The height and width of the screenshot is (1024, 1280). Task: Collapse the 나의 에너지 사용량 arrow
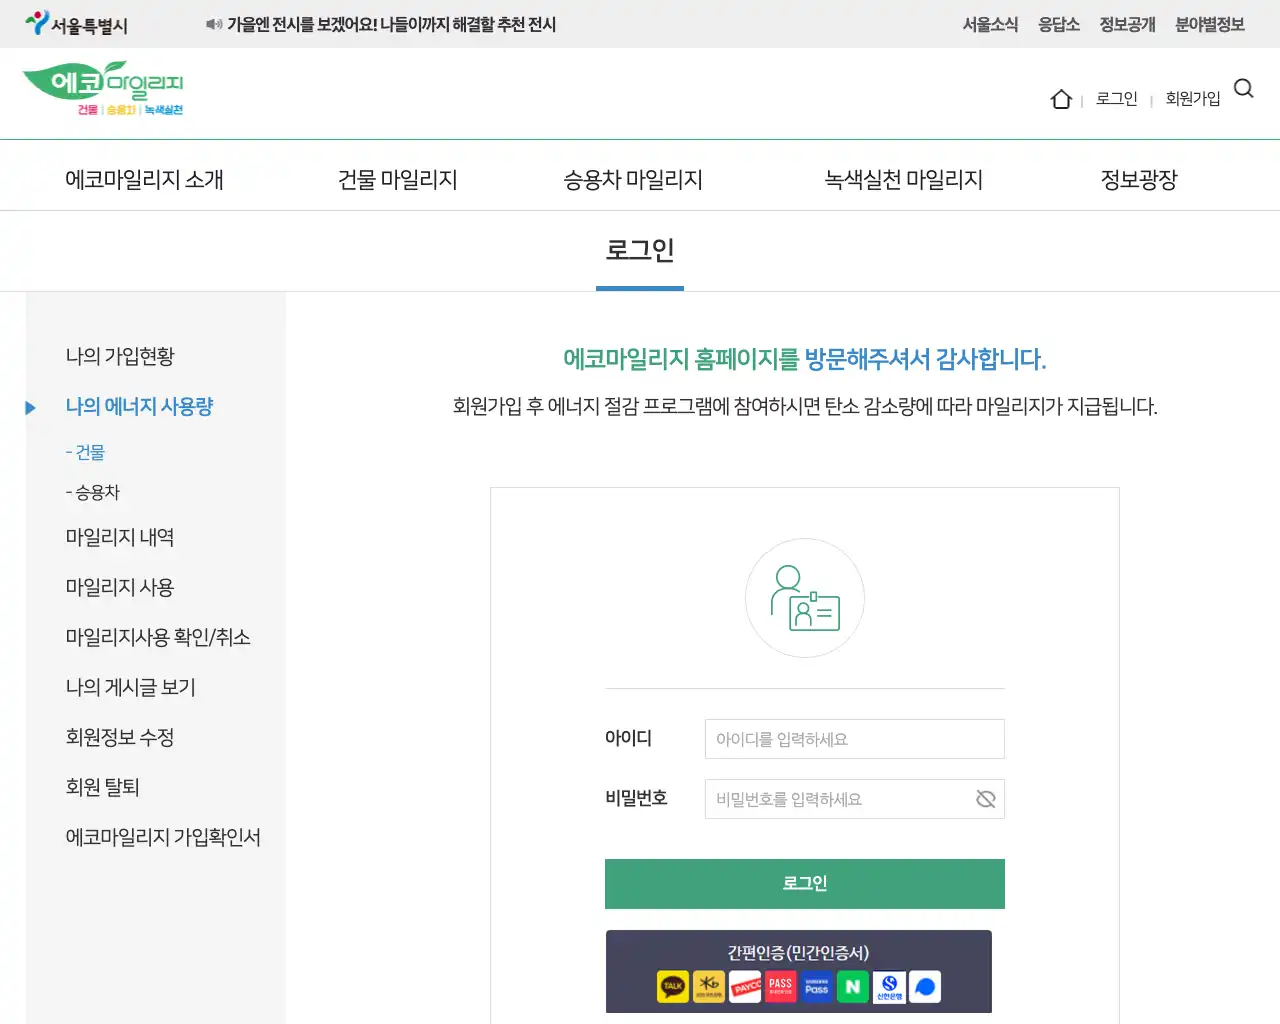click(31, 408)
